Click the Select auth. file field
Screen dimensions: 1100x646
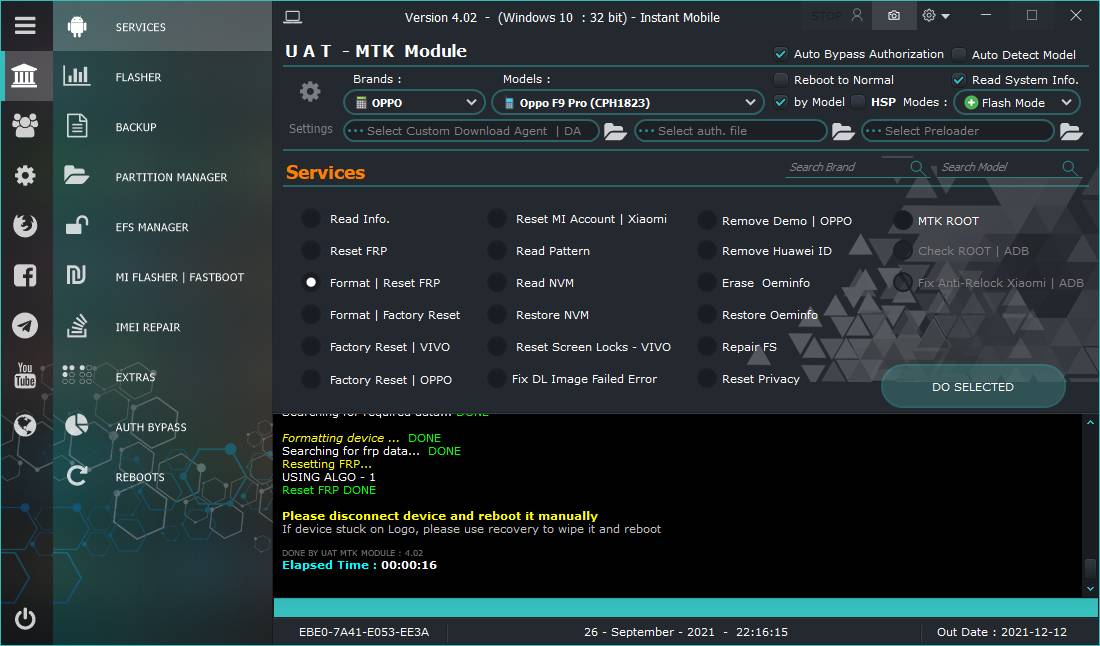click(730, 131)
